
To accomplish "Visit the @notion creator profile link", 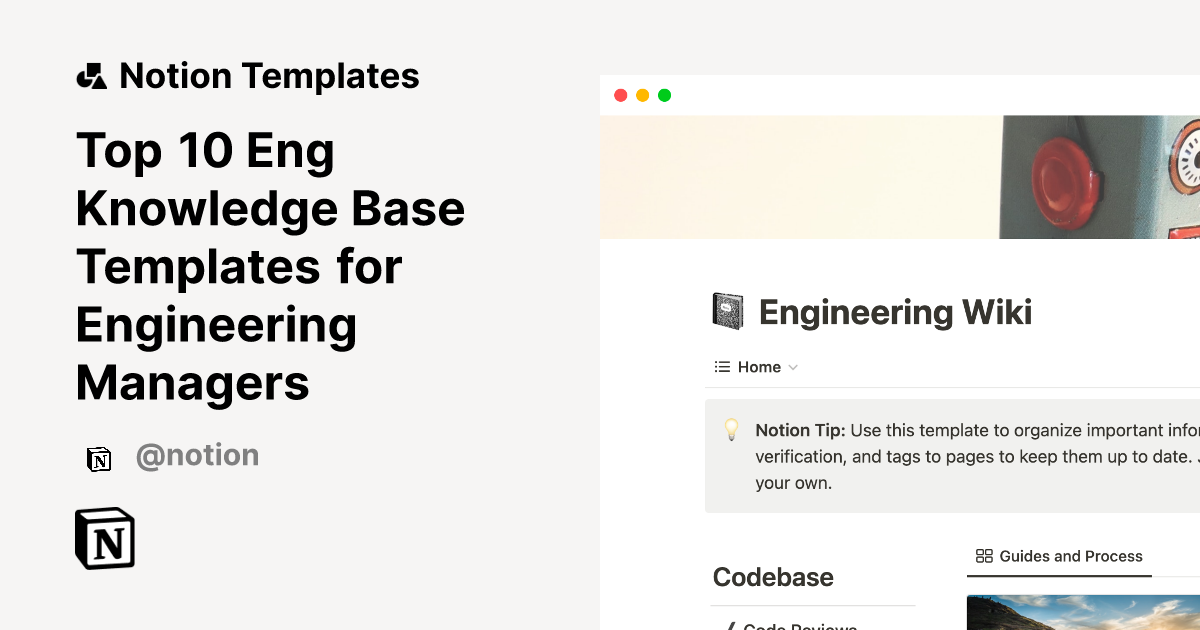I will 197,455.
